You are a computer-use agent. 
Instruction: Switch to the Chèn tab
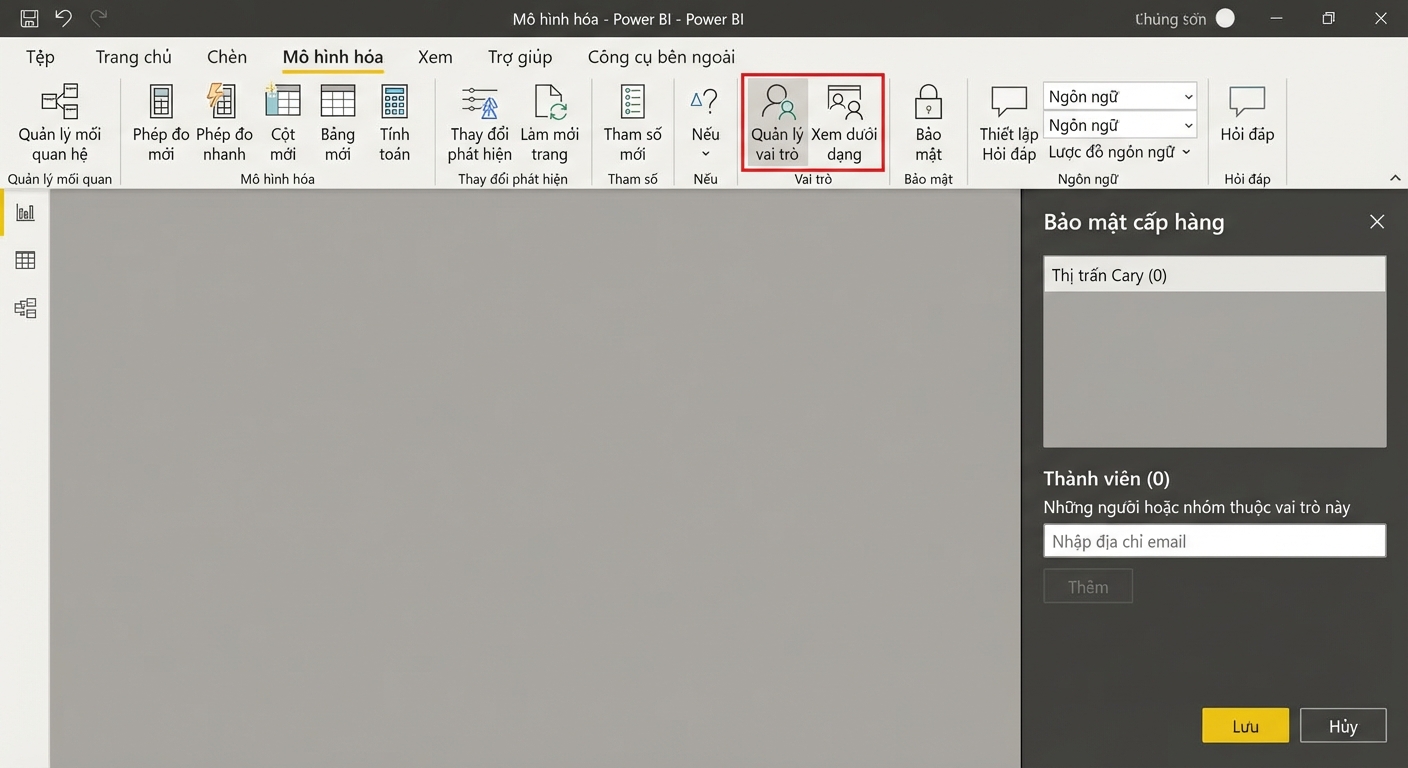pyautogui.click(x=227, y=57)
